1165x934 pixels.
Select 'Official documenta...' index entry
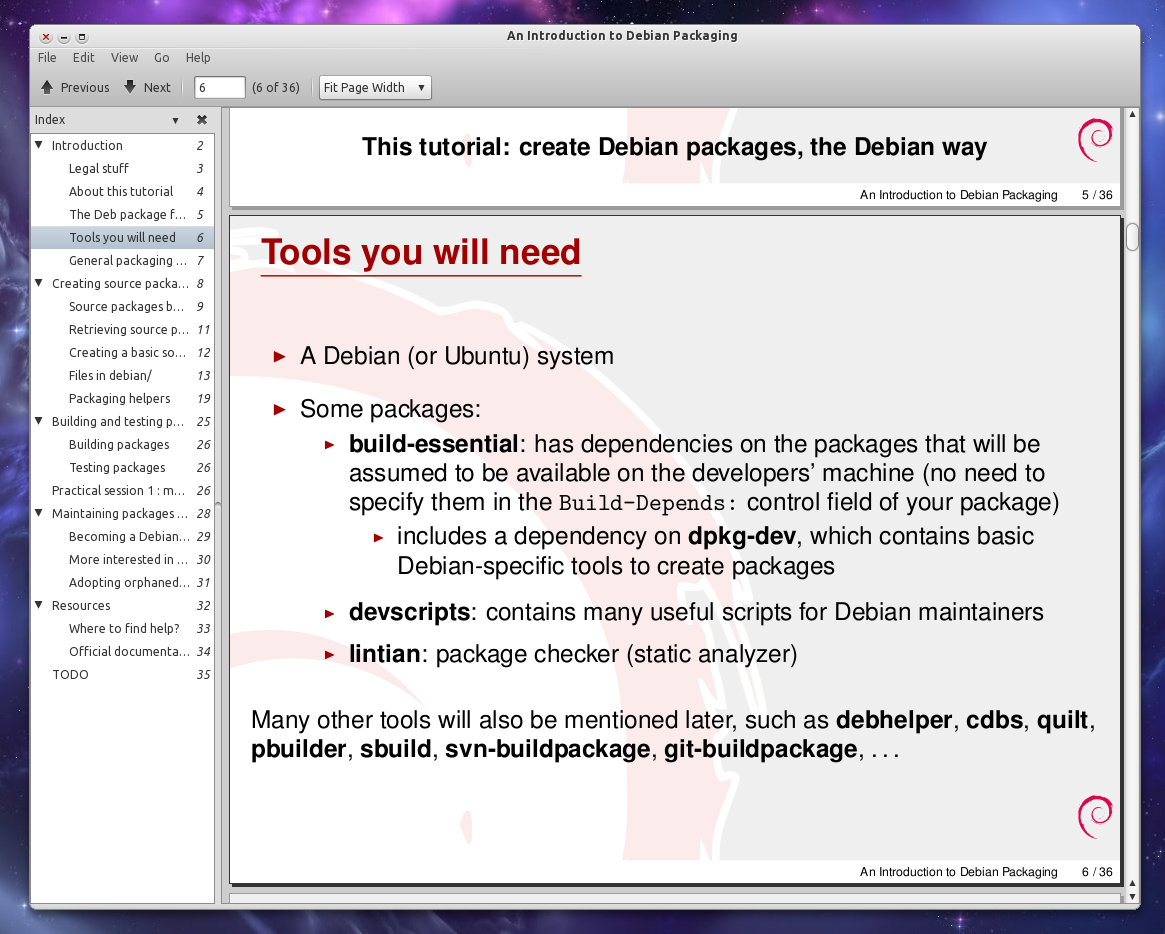123,652
